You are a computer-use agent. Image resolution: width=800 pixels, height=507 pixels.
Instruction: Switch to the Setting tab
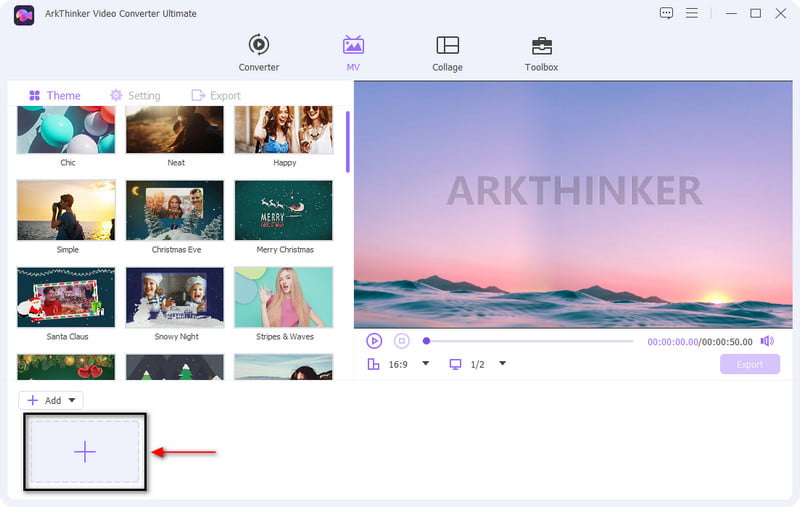[x=135, y=95]
